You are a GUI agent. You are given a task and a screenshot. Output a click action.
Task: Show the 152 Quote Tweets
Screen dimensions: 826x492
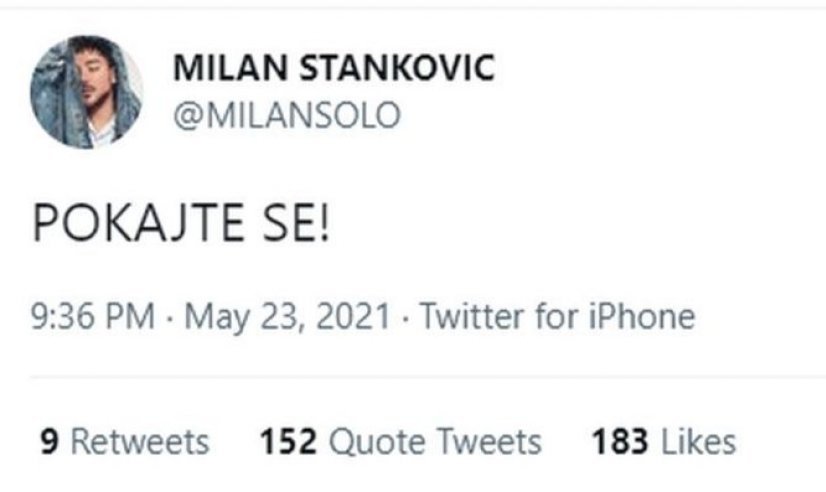coord(400,440)
